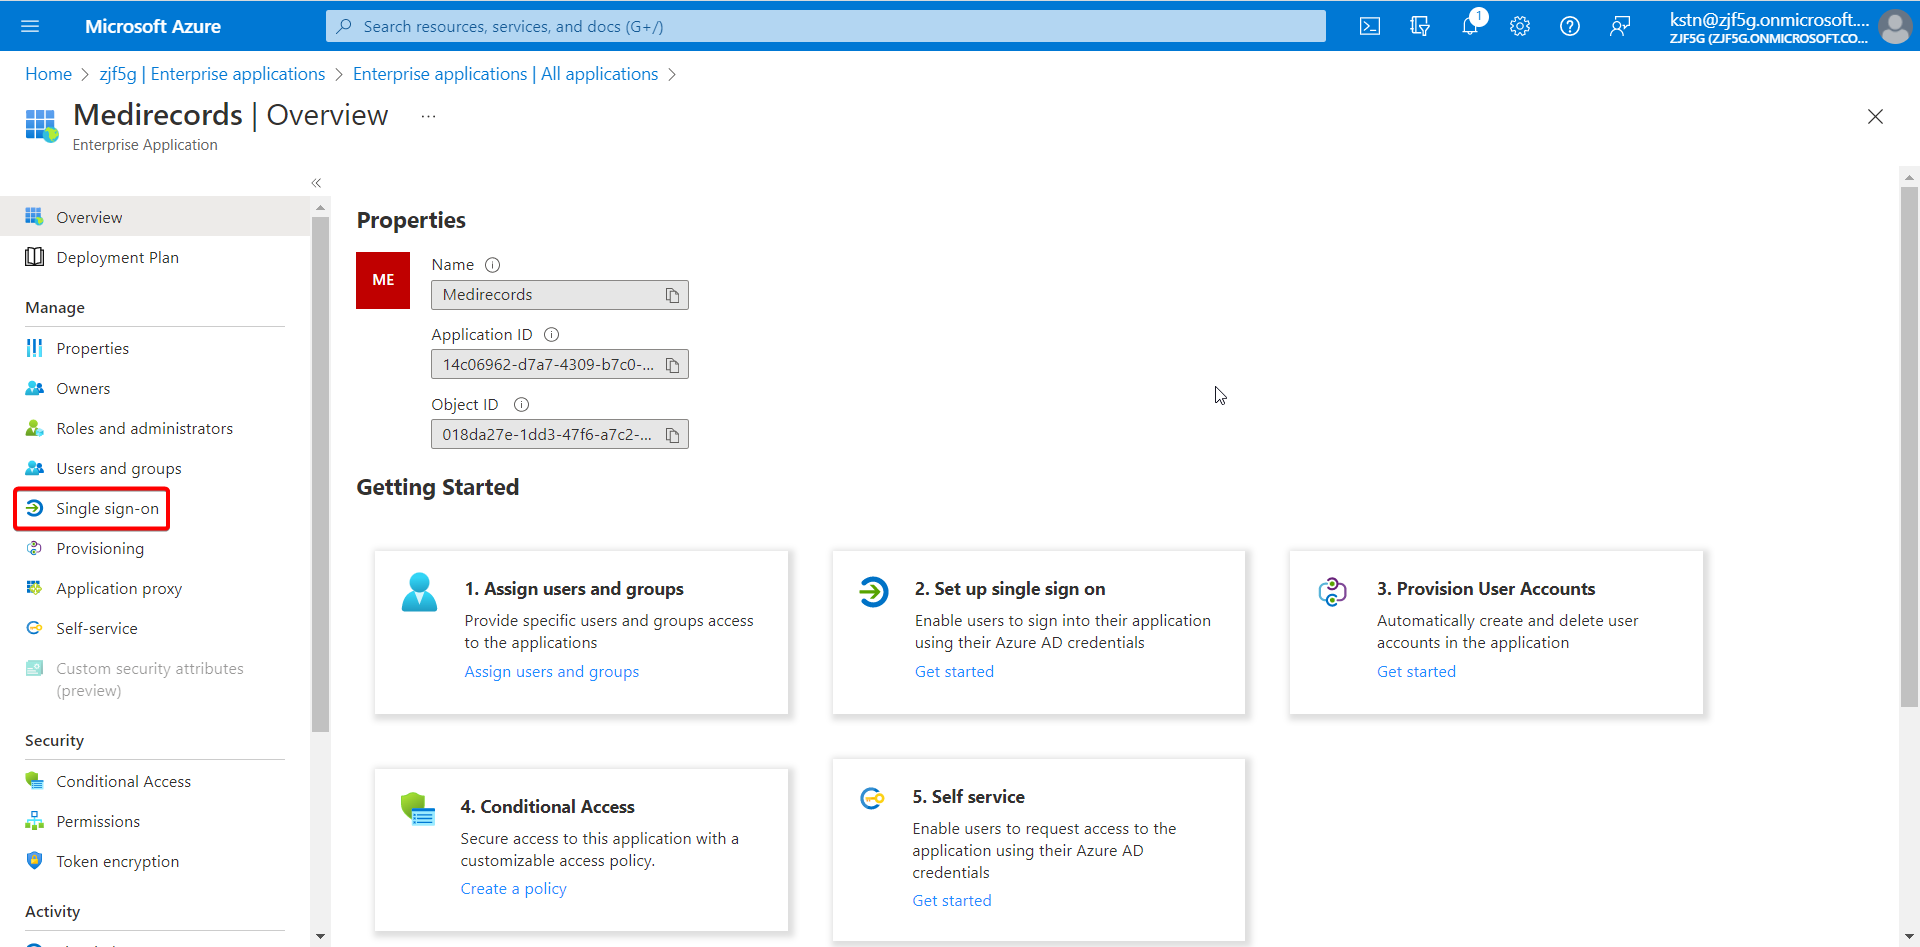The width and height of the screenshot is (1920, 947).
Task: Click the Create a policy link
Action: (x=513, y=889)
